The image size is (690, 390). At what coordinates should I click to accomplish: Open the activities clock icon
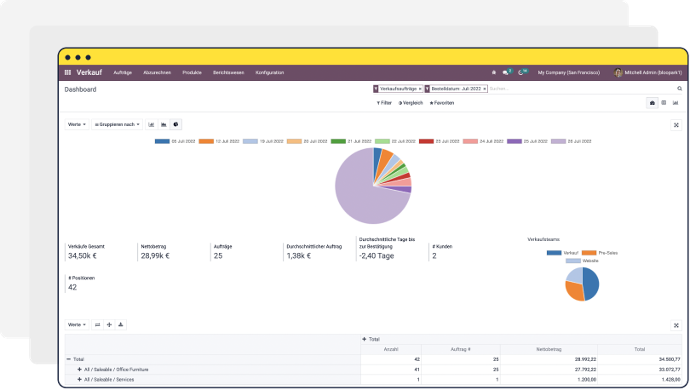pos(521,73)
